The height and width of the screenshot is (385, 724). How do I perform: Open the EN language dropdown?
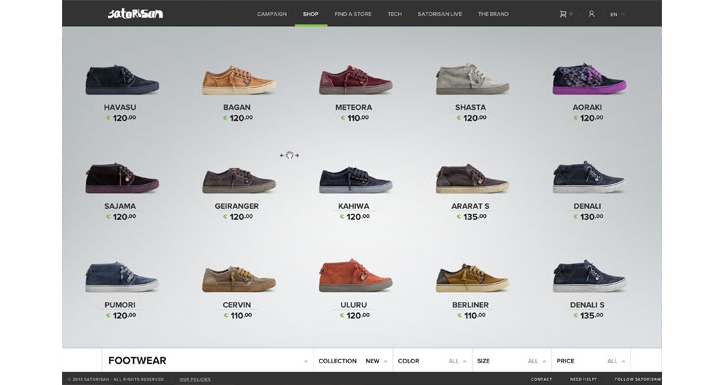point(617,14)
